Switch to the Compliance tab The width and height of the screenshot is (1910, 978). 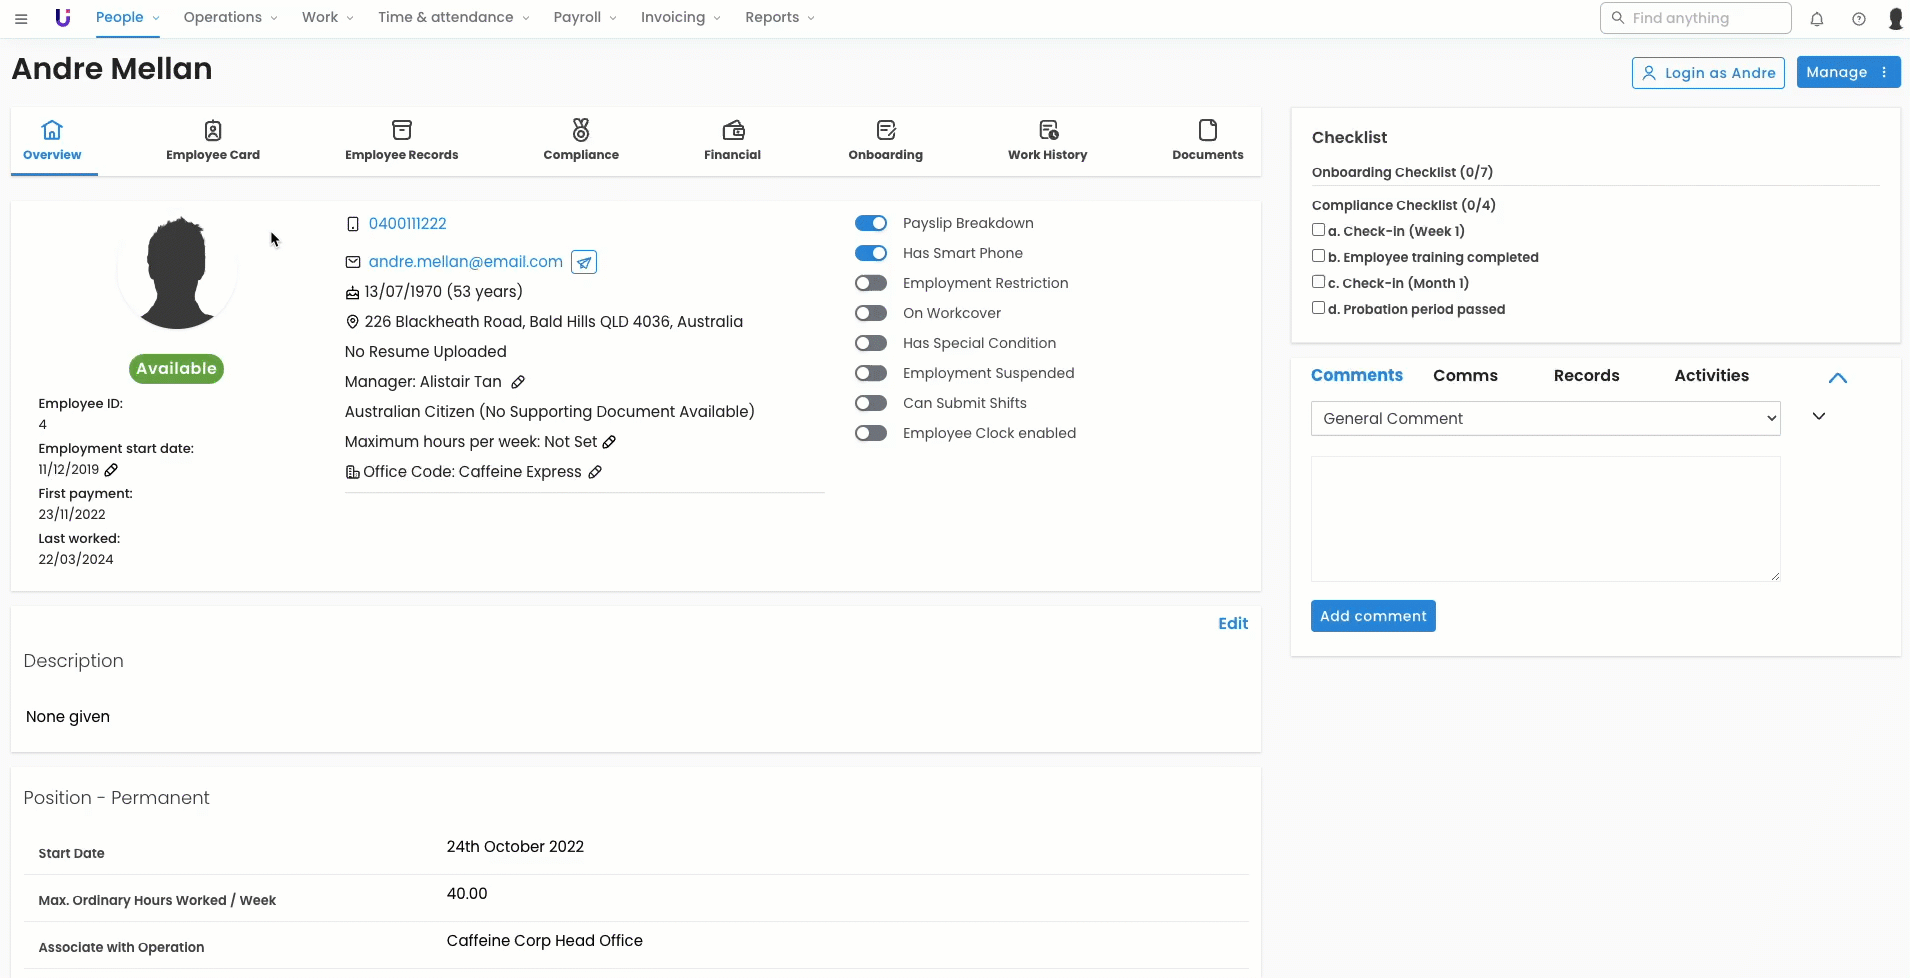coord(581,141)
